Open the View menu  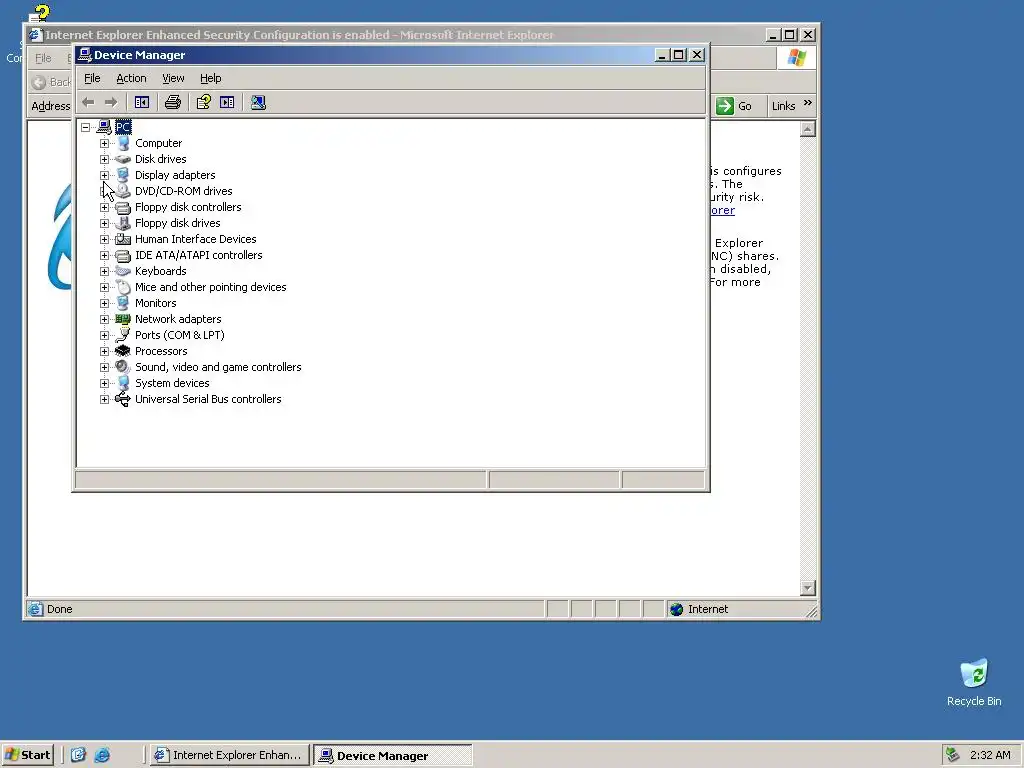pos(173,78)
